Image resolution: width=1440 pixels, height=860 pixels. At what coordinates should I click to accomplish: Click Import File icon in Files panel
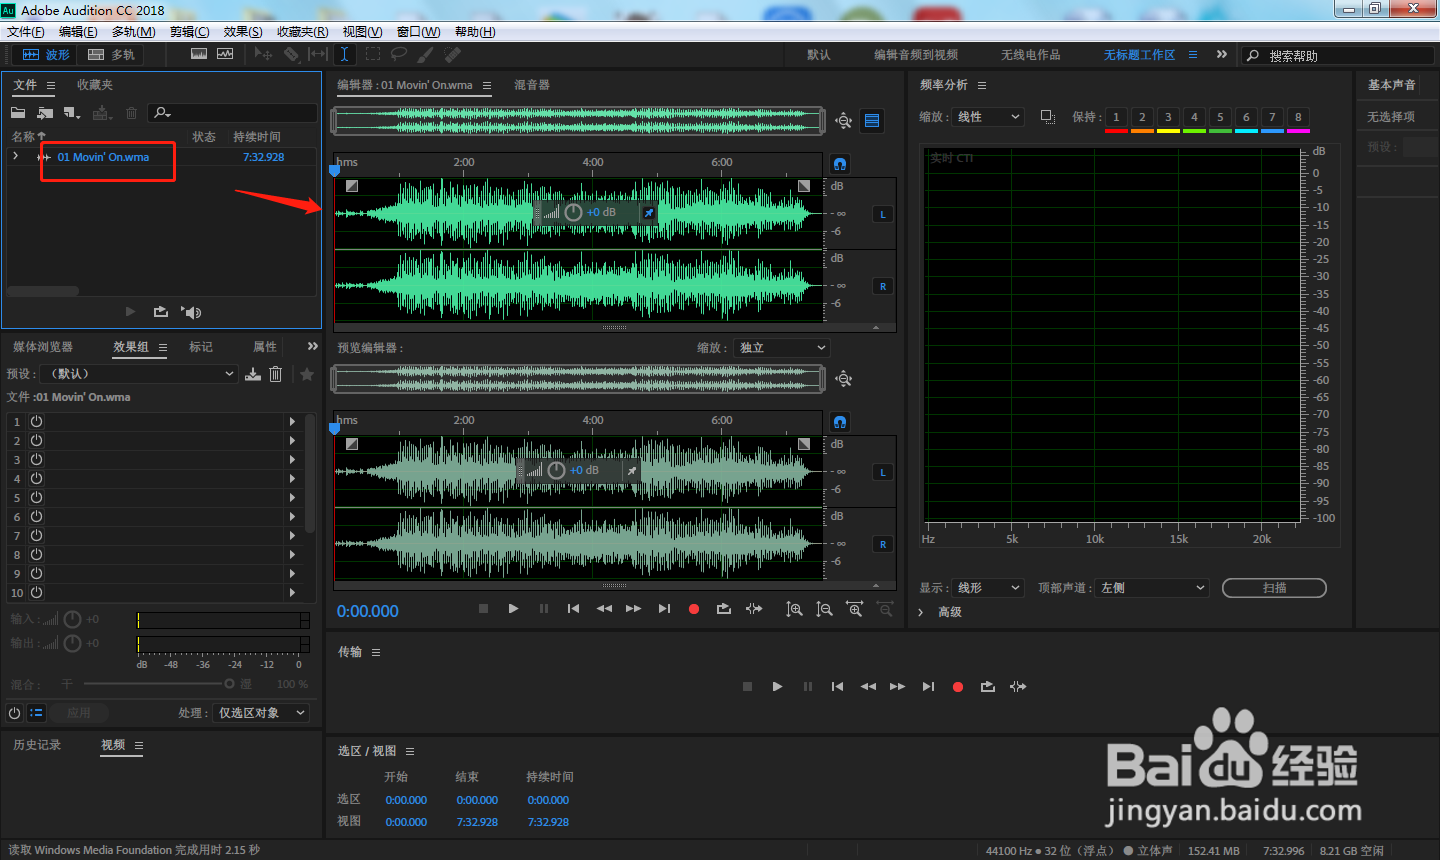45,113
